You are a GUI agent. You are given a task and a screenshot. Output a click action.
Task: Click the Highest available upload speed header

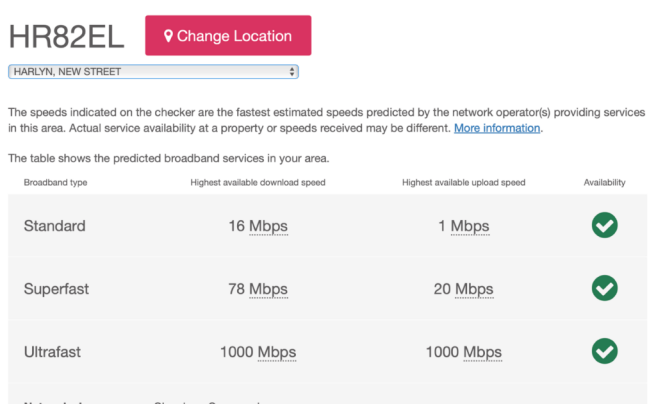[x=463, y=183]
